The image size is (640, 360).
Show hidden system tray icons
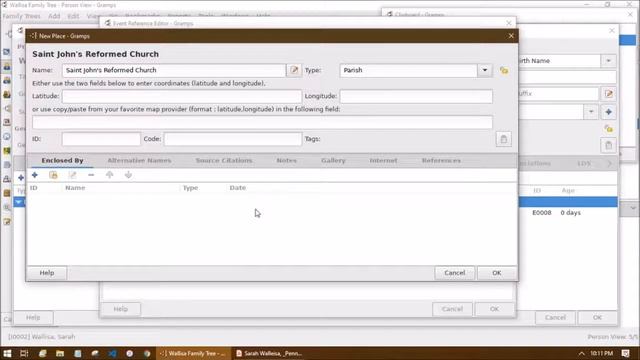[582, 353]
